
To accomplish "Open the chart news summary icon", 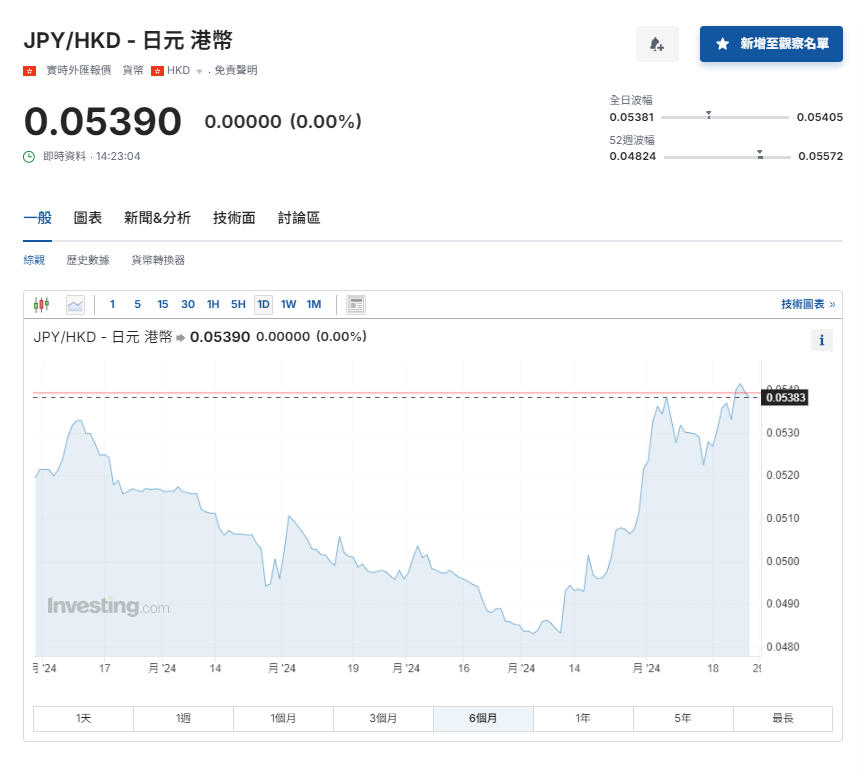I will click(356, 304).
